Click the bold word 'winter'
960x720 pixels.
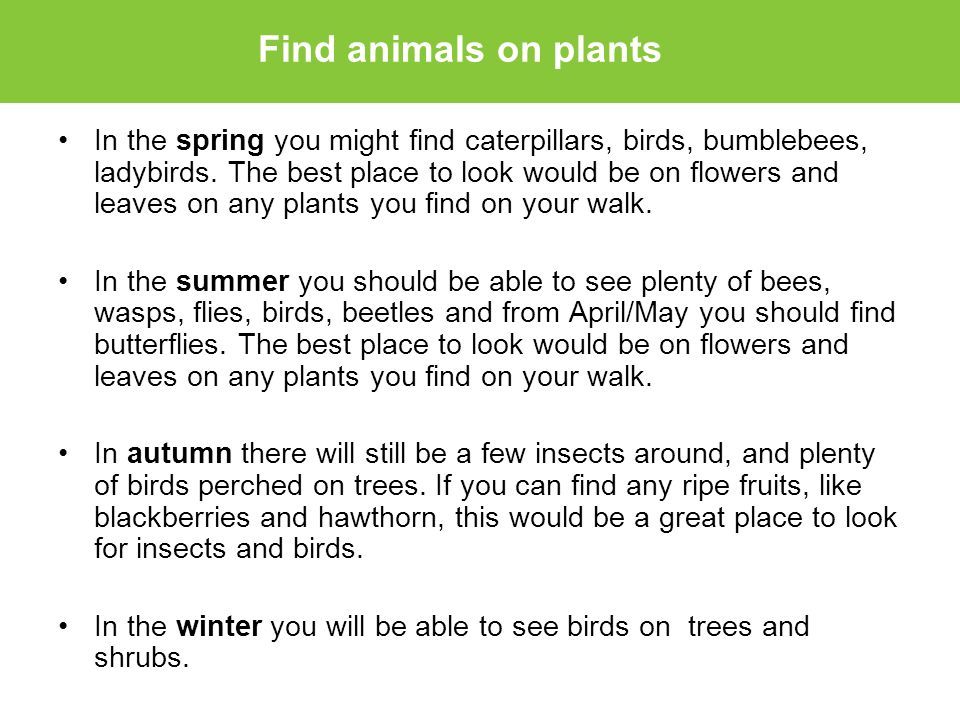[219, 626]
